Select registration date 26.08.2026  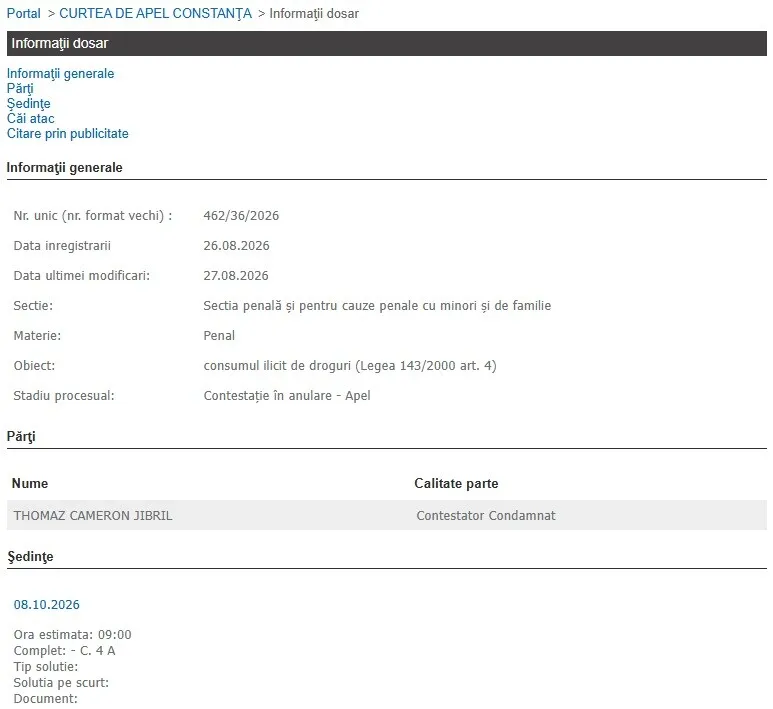[236, 246]
